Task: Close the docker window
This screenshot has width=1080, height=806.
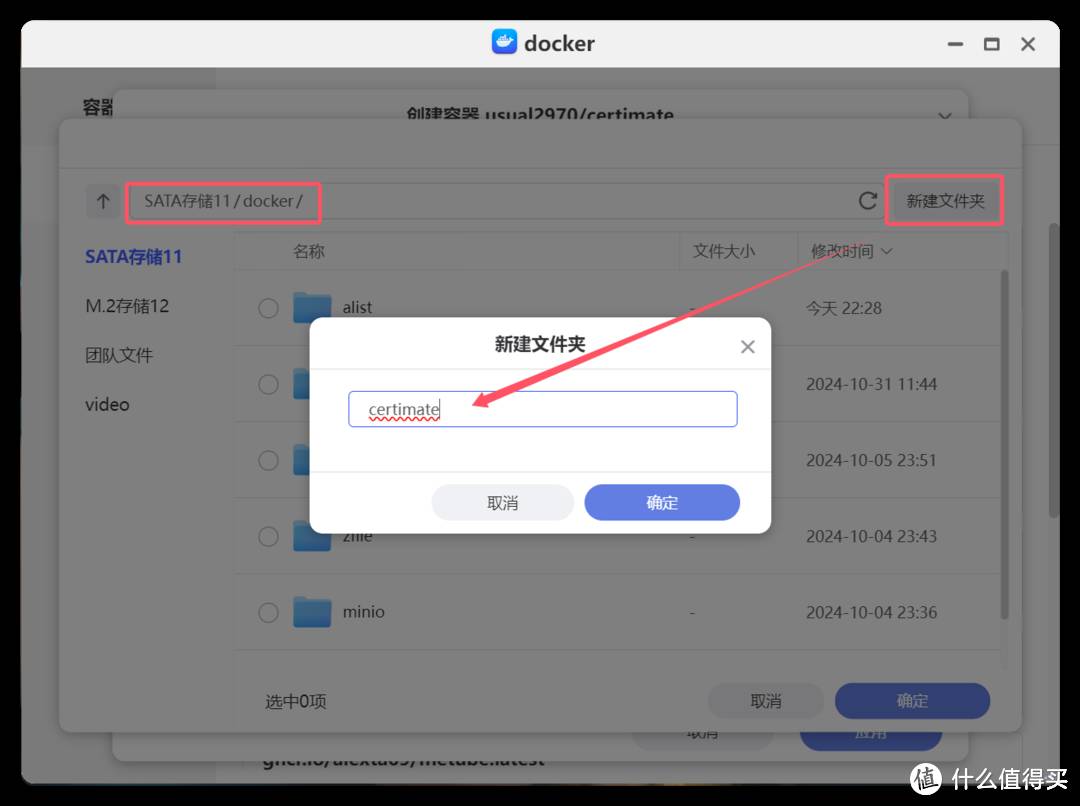Action: (1028, 44)
